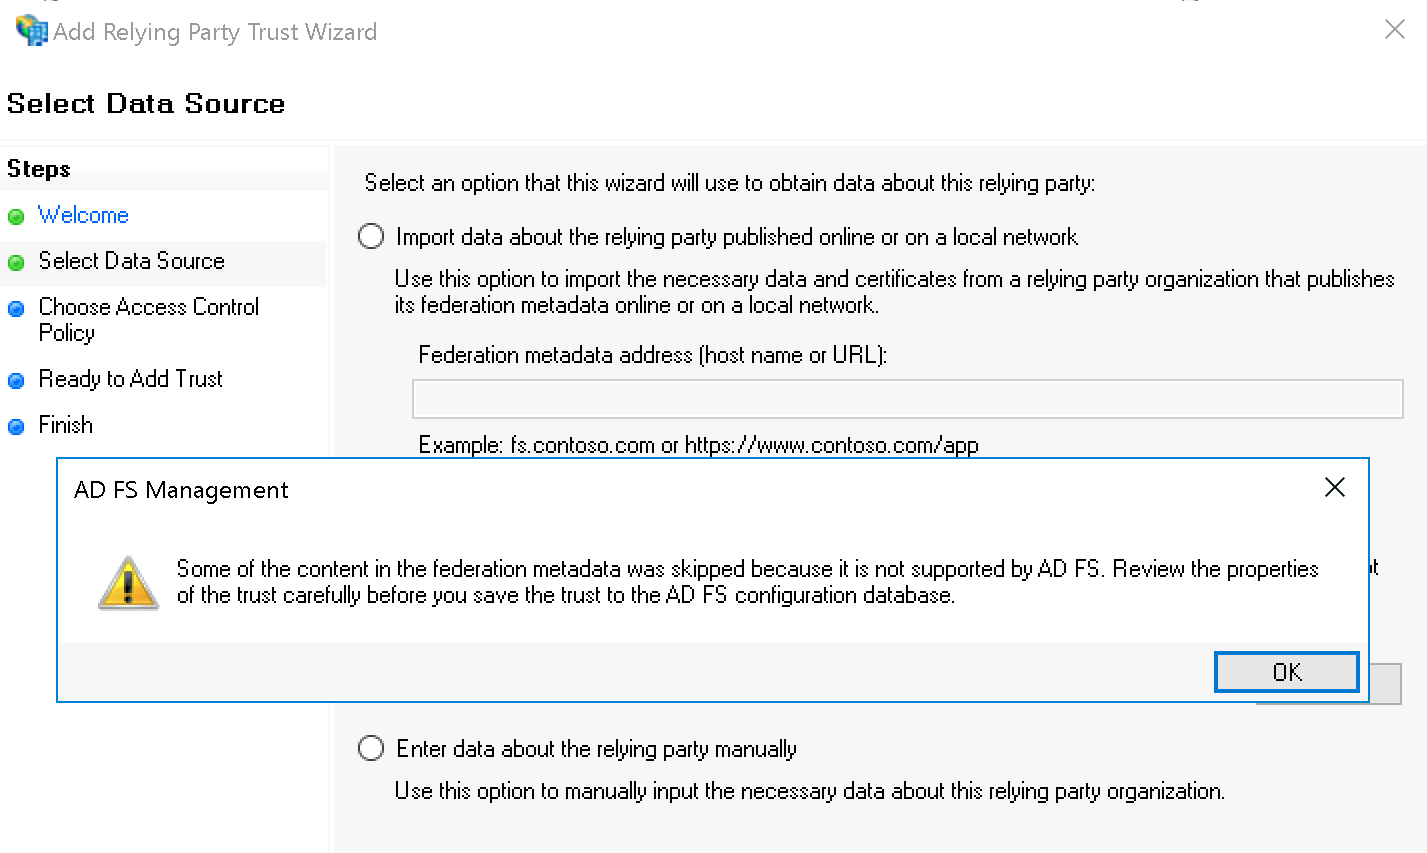The image size is (1427, 853).
Task: Go to the Finish step in sidebar
Action: pos(66,425)
